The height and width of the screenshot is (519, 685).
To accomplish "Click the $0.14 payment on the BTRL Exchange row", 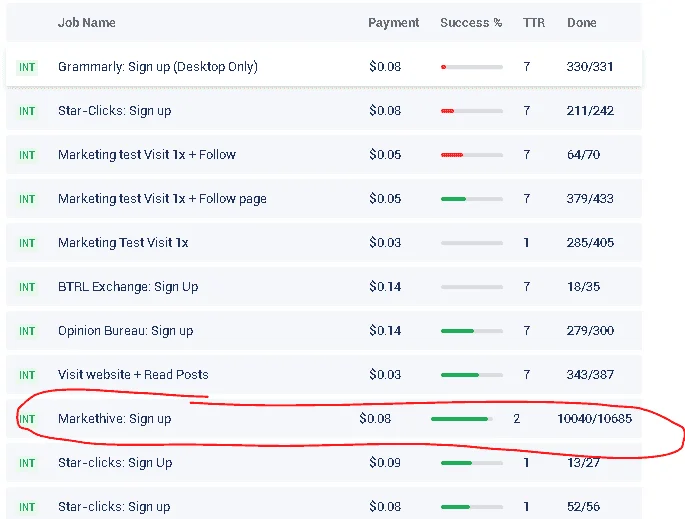I will [385, 287].
